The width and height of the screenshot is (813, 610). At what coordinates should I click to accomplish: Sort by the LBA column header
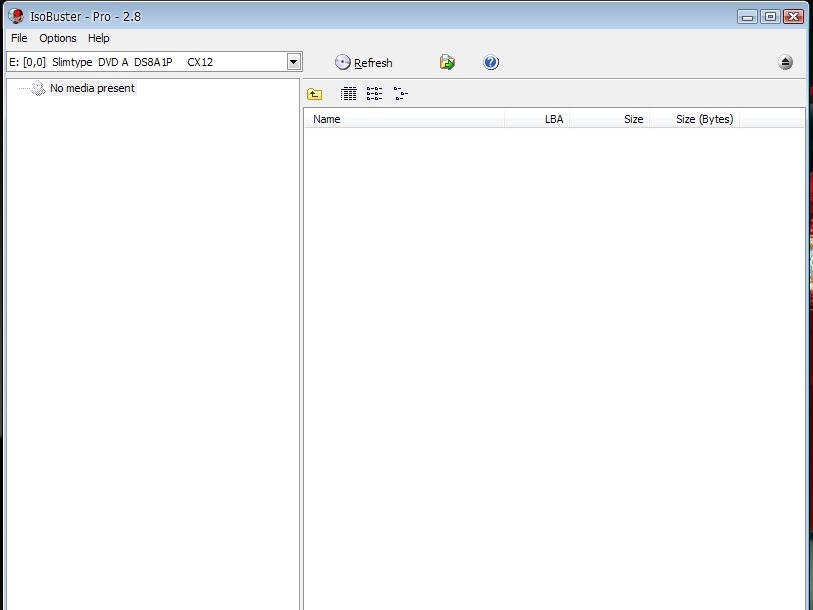point(537,119)
